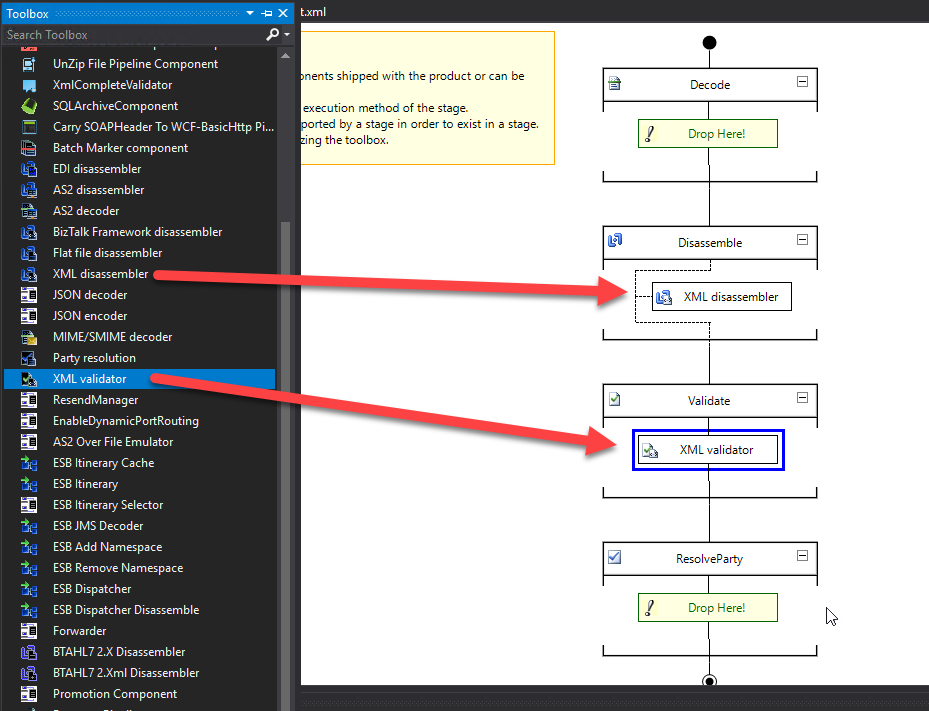Viewport: 929px width, 711px height.
Task: Click the ResolveParty stage checkbox icon
Action: tap(615, 557)
